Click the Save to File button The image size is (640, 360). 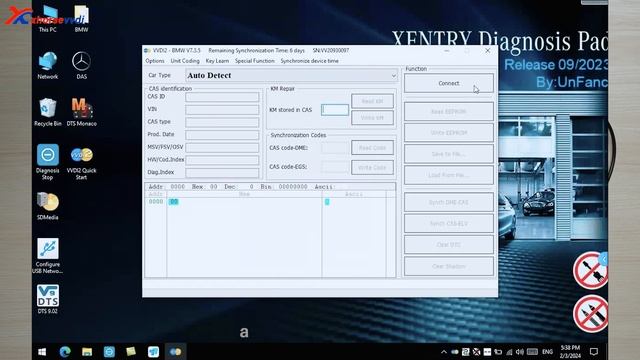(x=449, y=154)
